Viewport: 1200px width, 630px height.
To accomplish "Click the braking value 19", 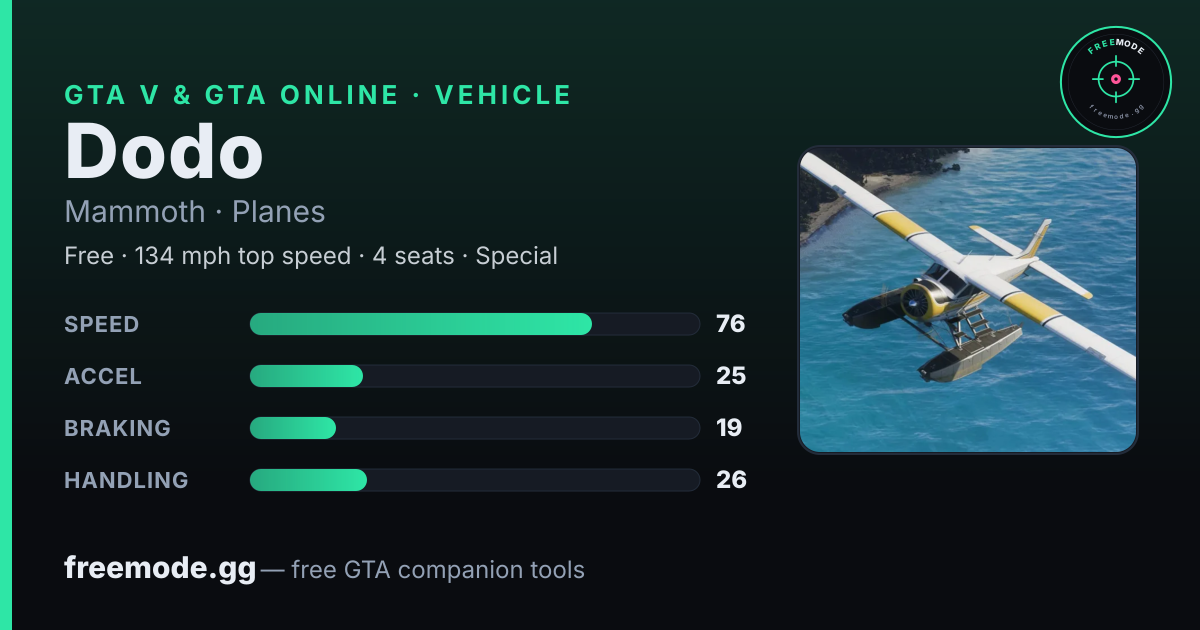I will [x=729, y=428].
